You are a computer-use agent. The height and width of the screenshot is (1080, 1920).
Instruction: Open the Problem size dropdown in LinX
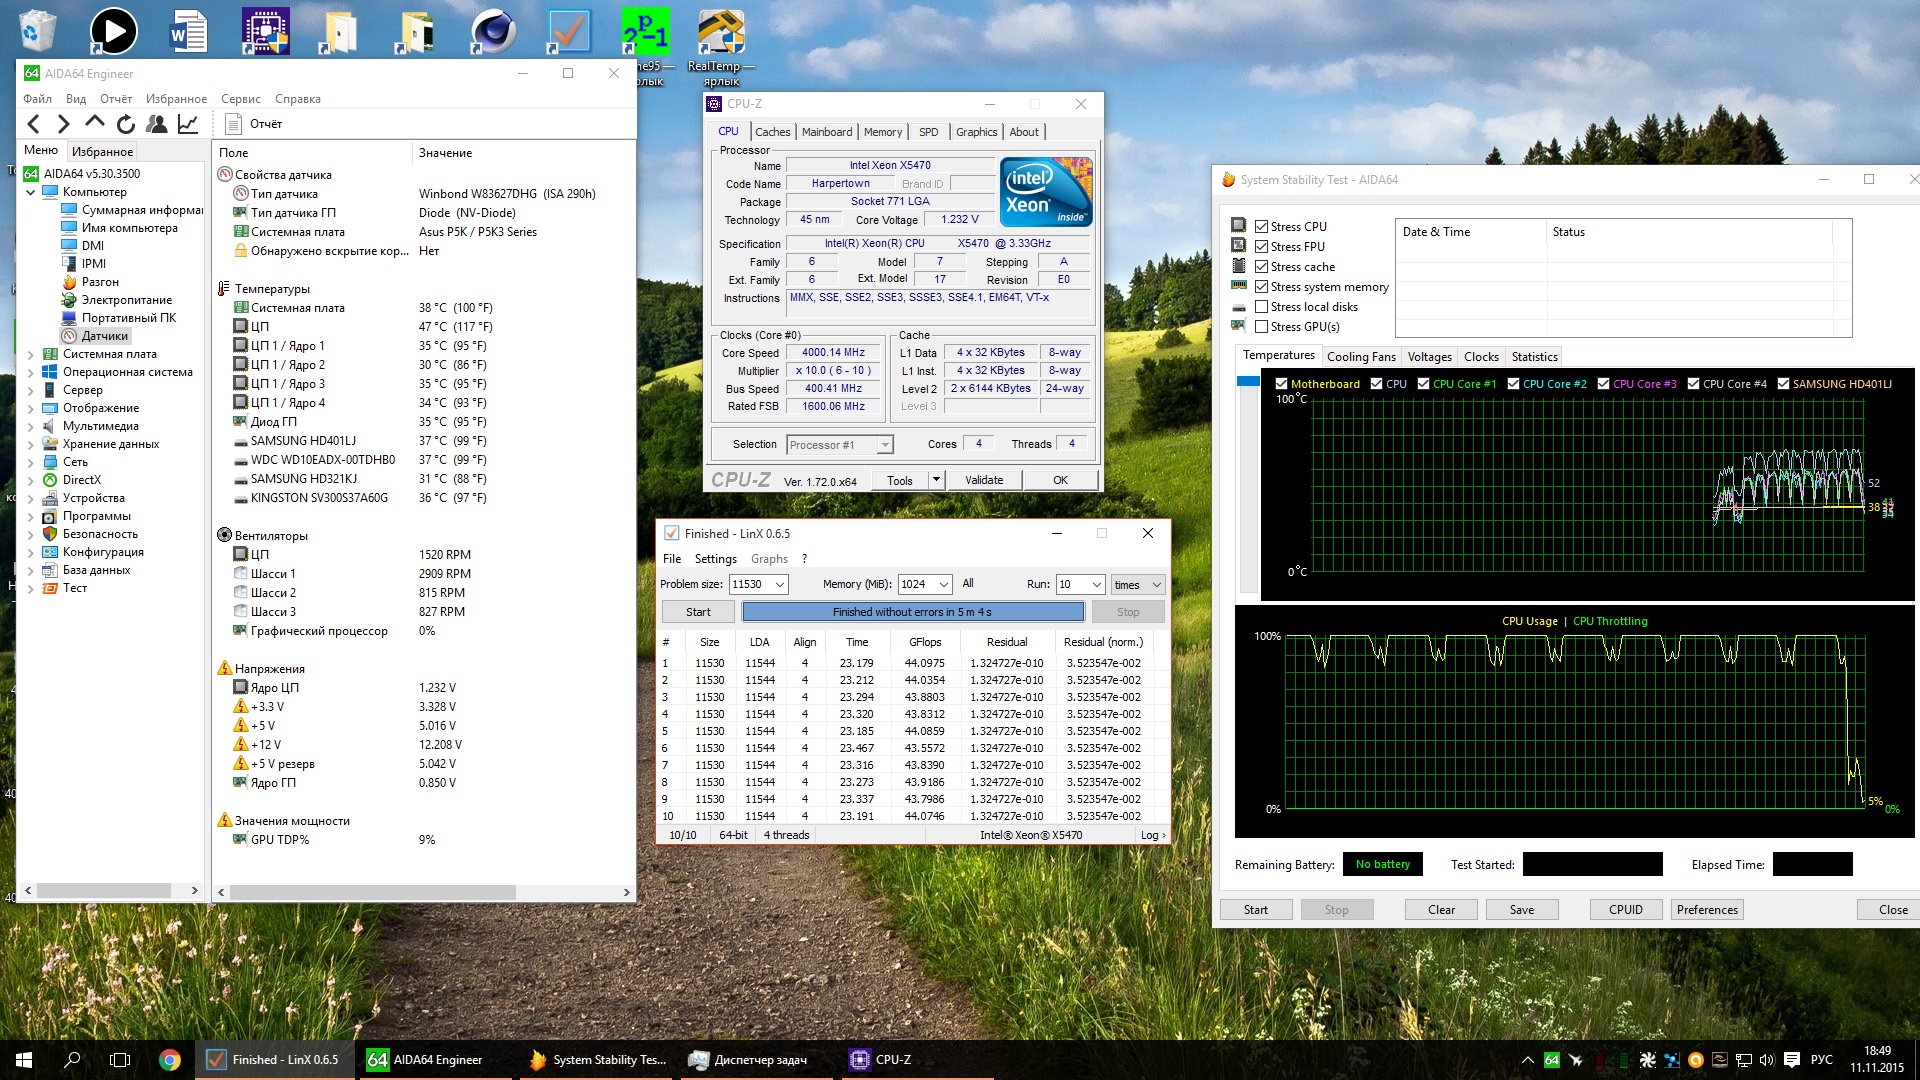[x=780, y=585]
